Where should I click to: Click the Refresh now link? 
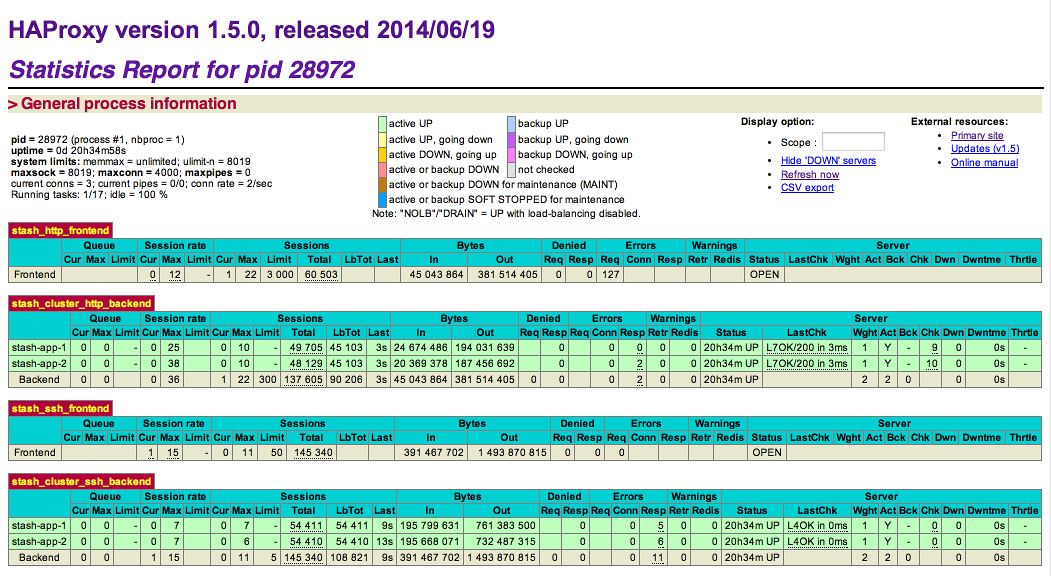(810, 174)
